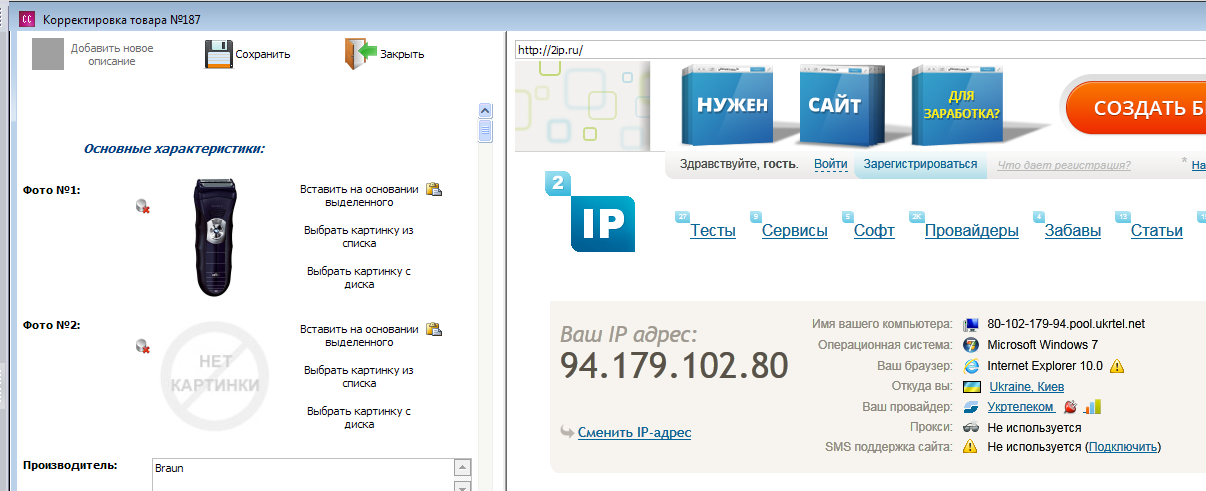Open the Провайдеры menu item
Screen dimensions: 1206x491
[x=972, y=231]
